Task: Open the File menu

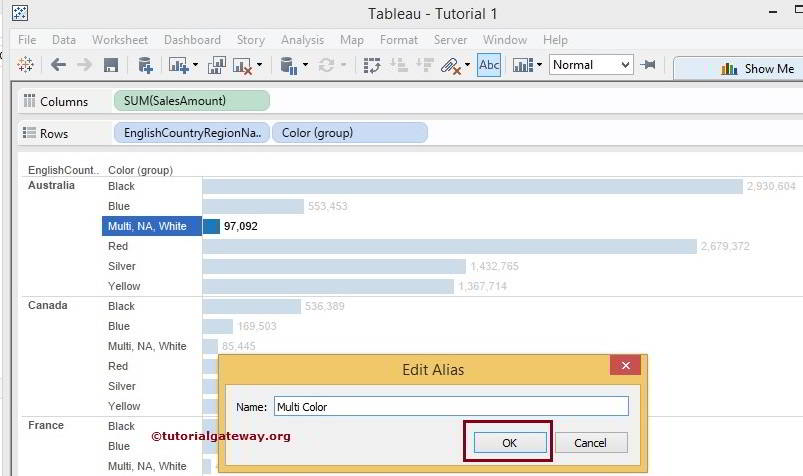Action: [x=27, y=39]
